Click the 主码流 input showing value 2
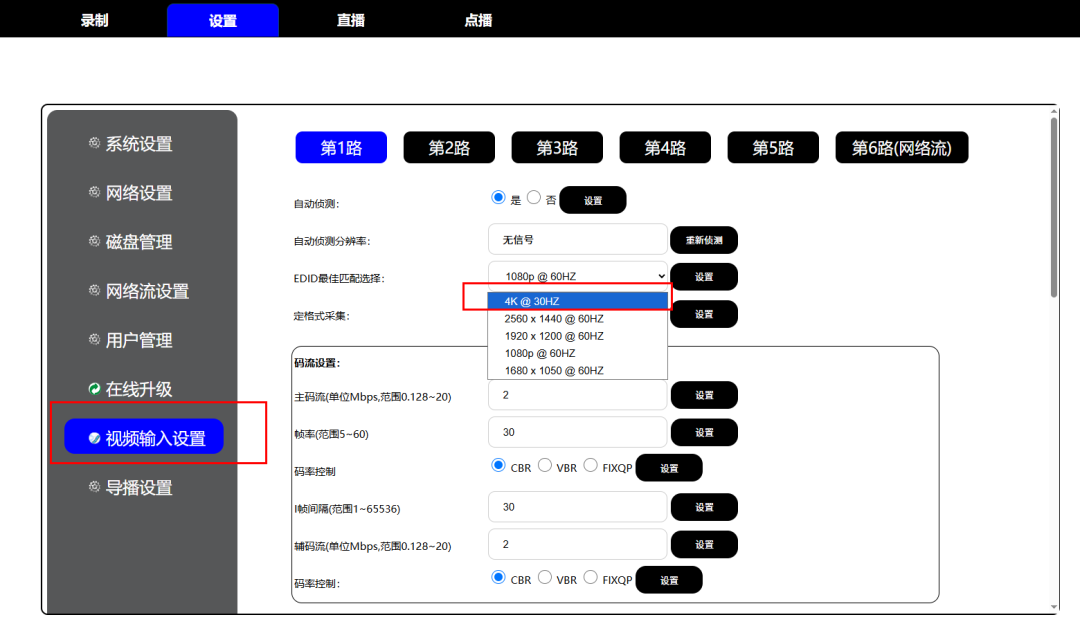The image size is (1080, 624). [577, 394]
